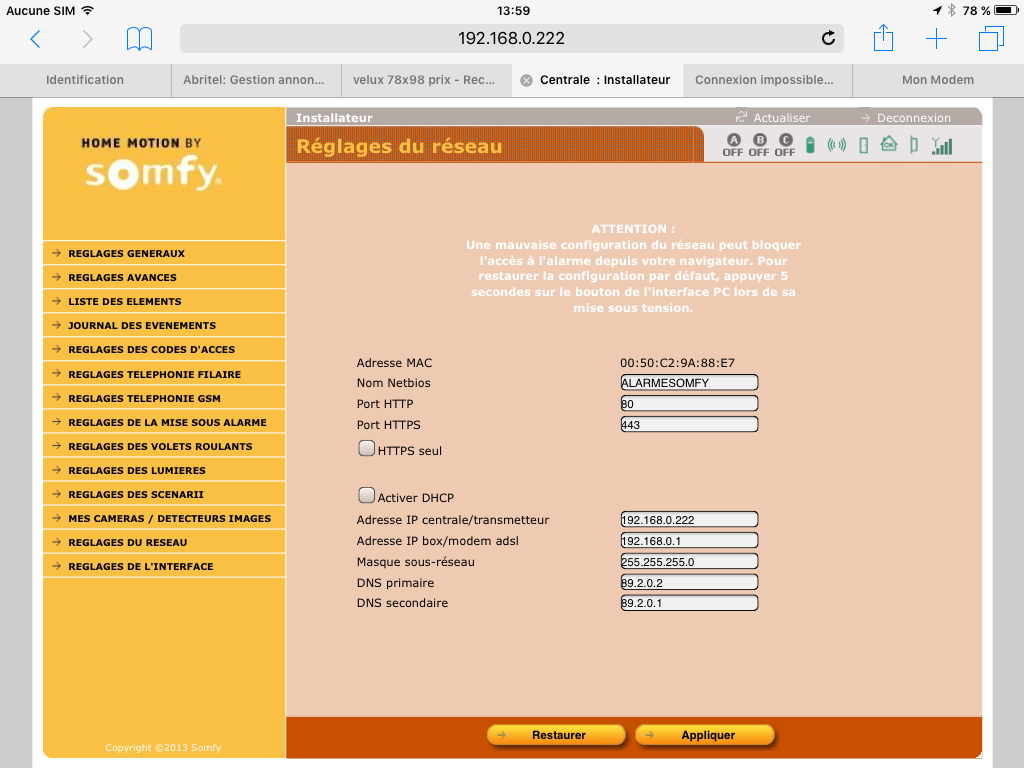Focus the DNS secondaire field
This screenshot has width=1024, height=768.
tap(689, 603)
